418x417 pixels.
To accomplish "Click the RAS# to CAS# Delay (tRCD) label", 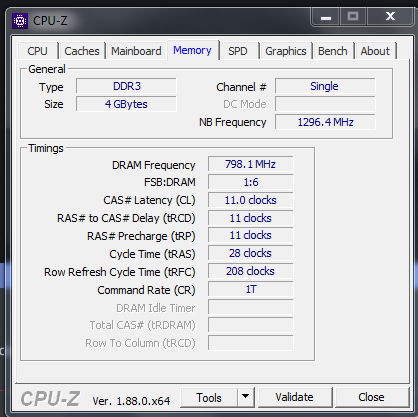I will [x=126, y=218].
